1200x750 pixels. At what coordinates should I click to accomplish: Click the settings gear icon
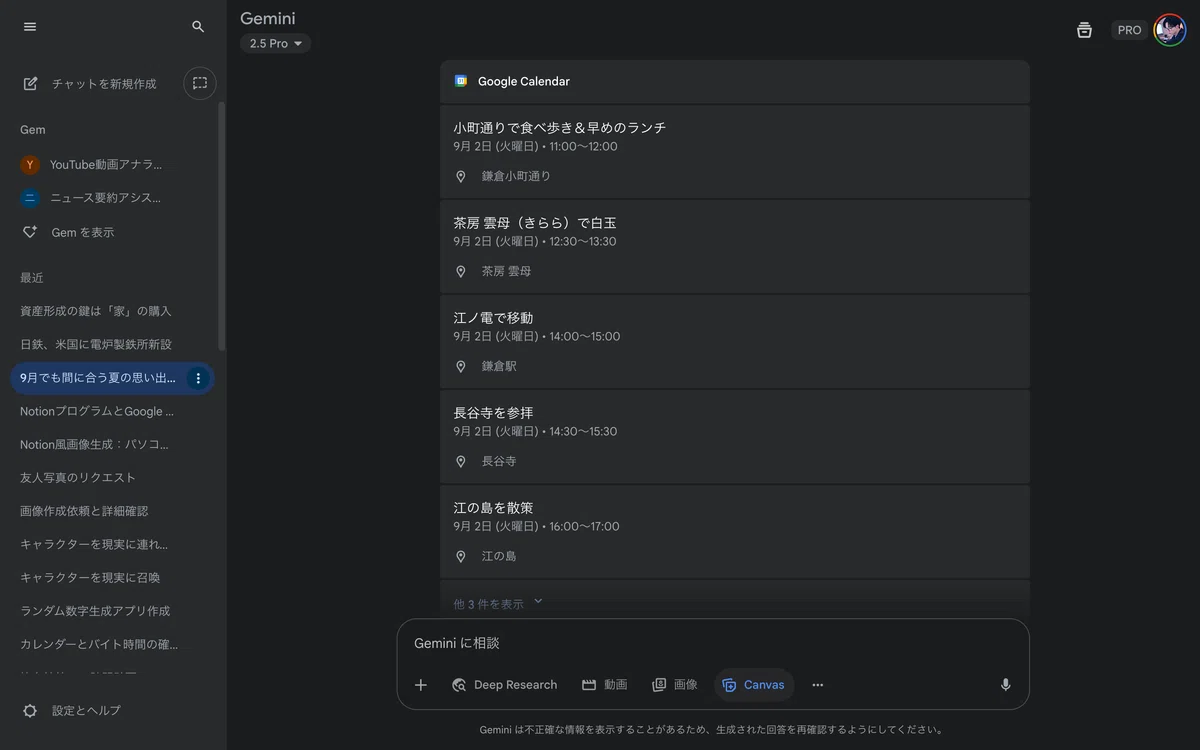pos(30,710)
